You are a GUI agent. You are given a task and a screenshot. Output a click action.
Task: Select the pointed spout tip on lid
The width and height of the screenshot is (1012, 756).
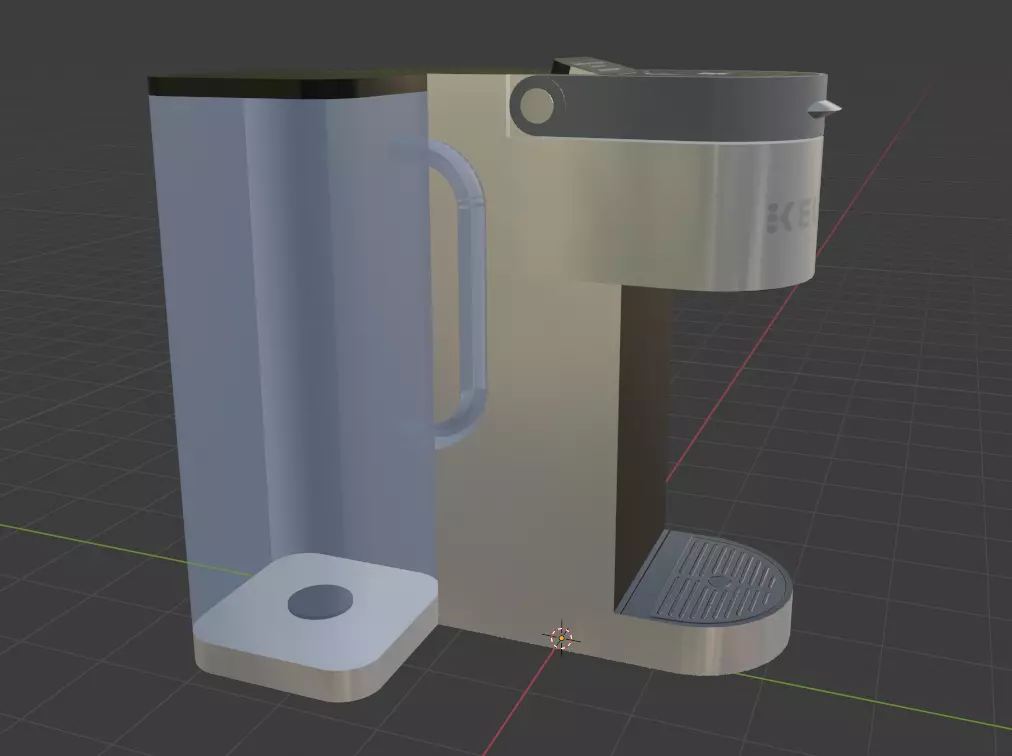coord(824,109)
